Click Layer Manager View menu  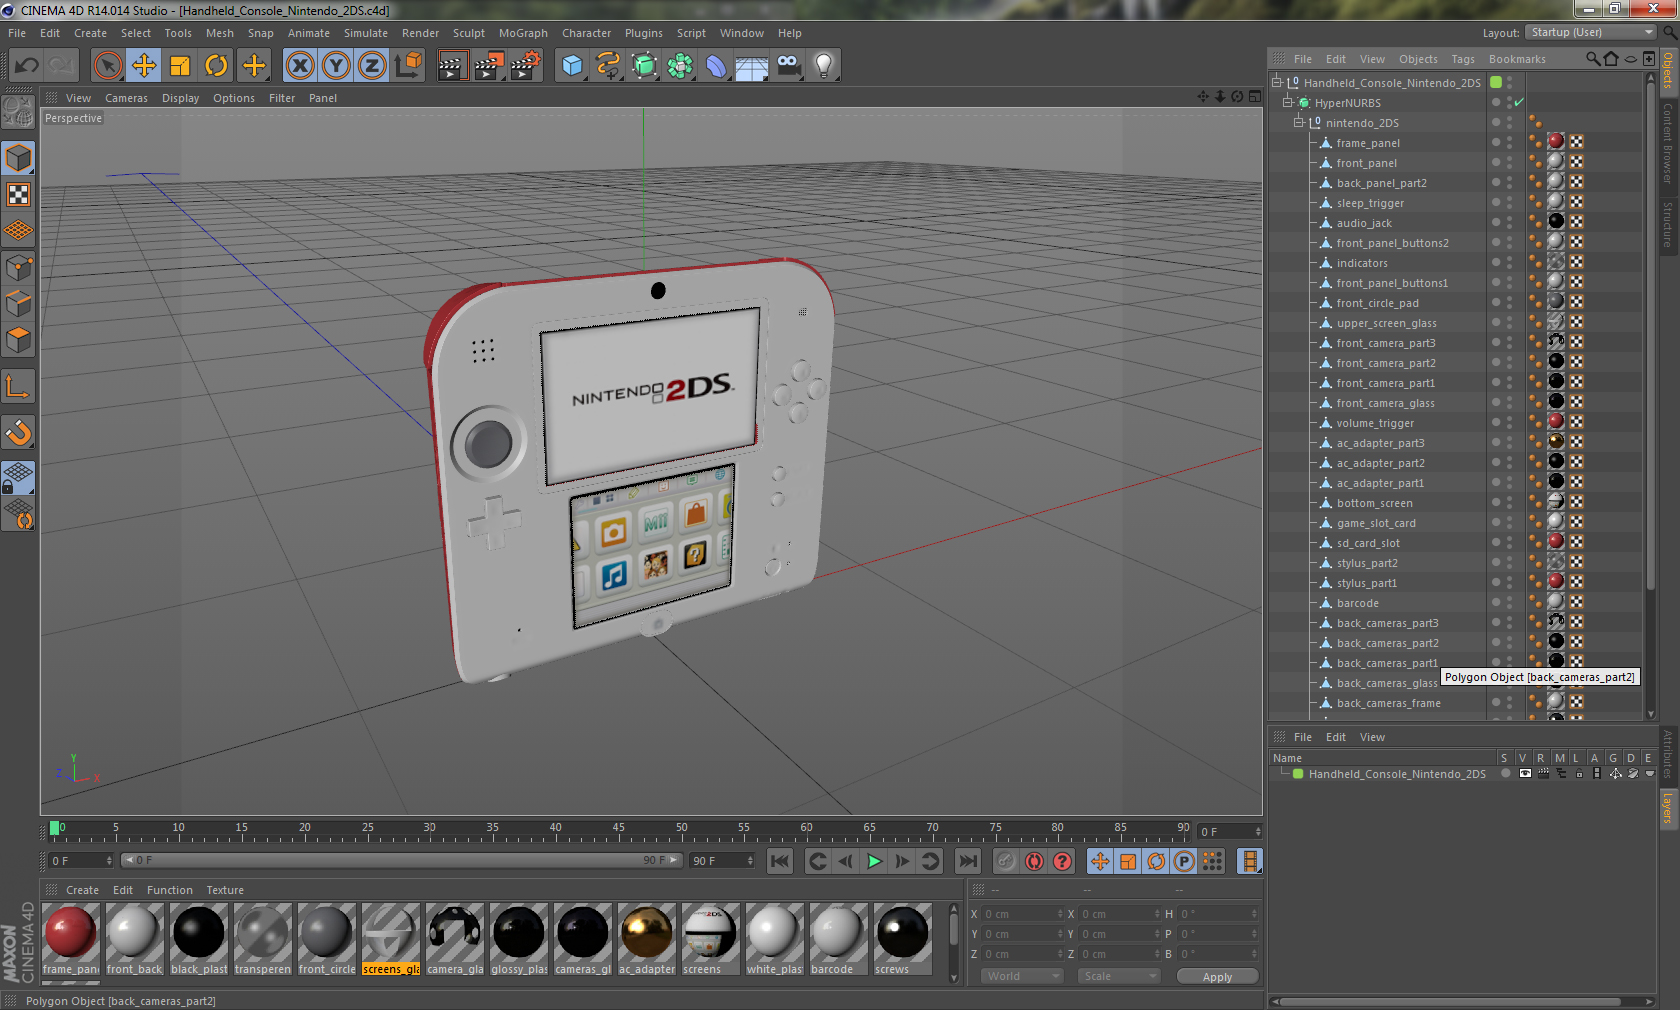(x=1372, y=737)
